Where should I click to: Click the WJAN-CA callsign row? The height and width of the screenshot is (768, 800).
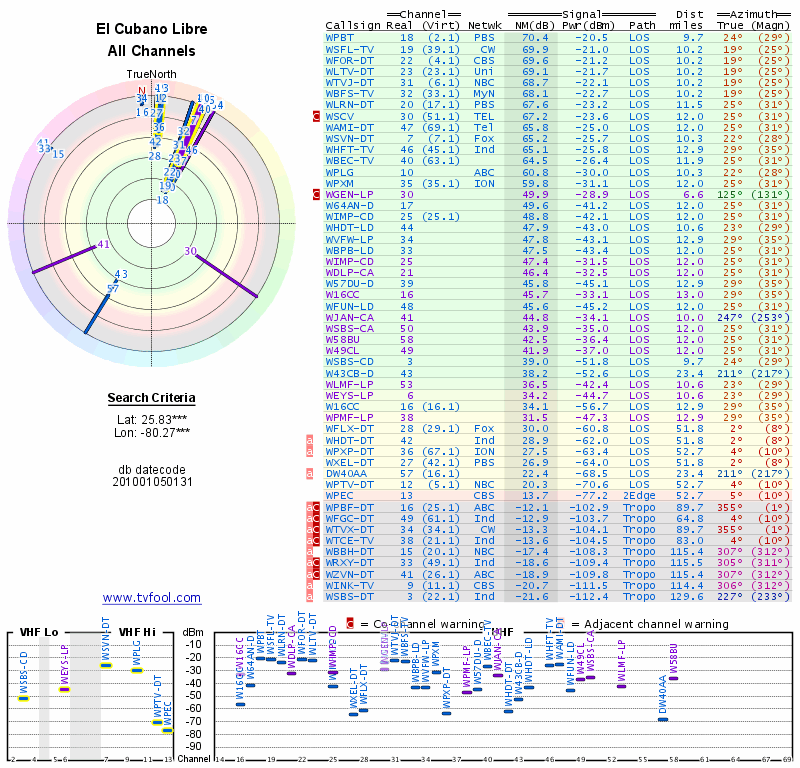point(350,317)
